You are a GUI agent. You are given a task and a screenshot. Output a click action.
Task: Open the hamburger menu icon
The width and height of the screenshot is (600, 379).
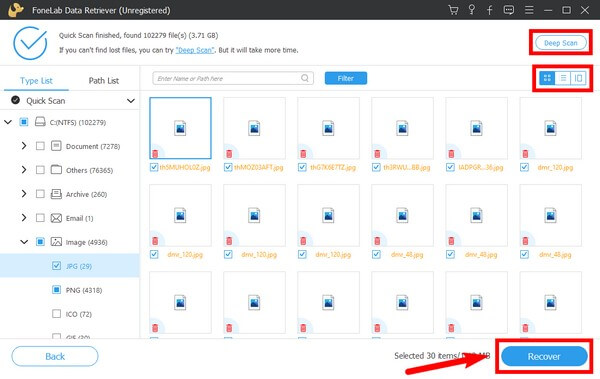529,10
